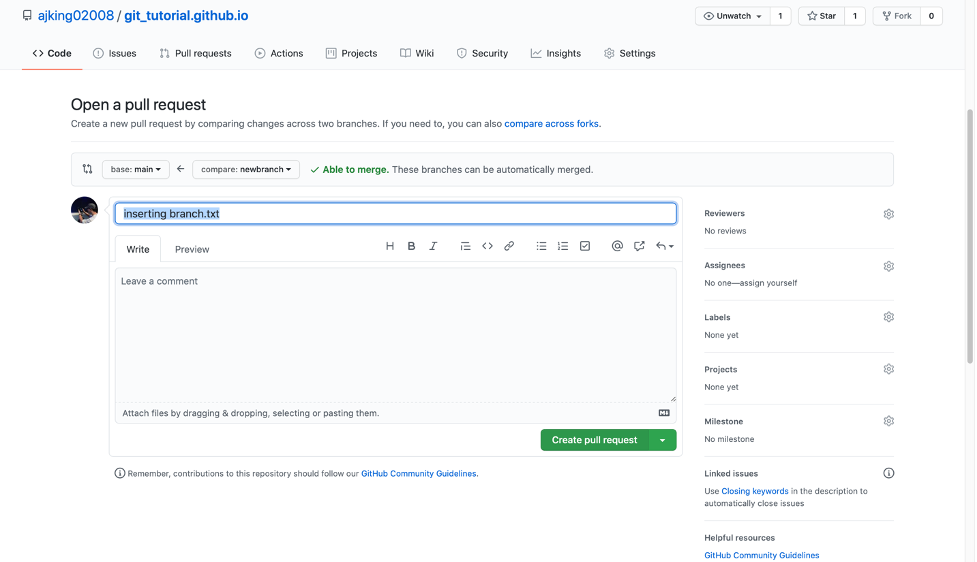Click Create pull request button
This screenshot has width=977, height=562.
(594, 440)
